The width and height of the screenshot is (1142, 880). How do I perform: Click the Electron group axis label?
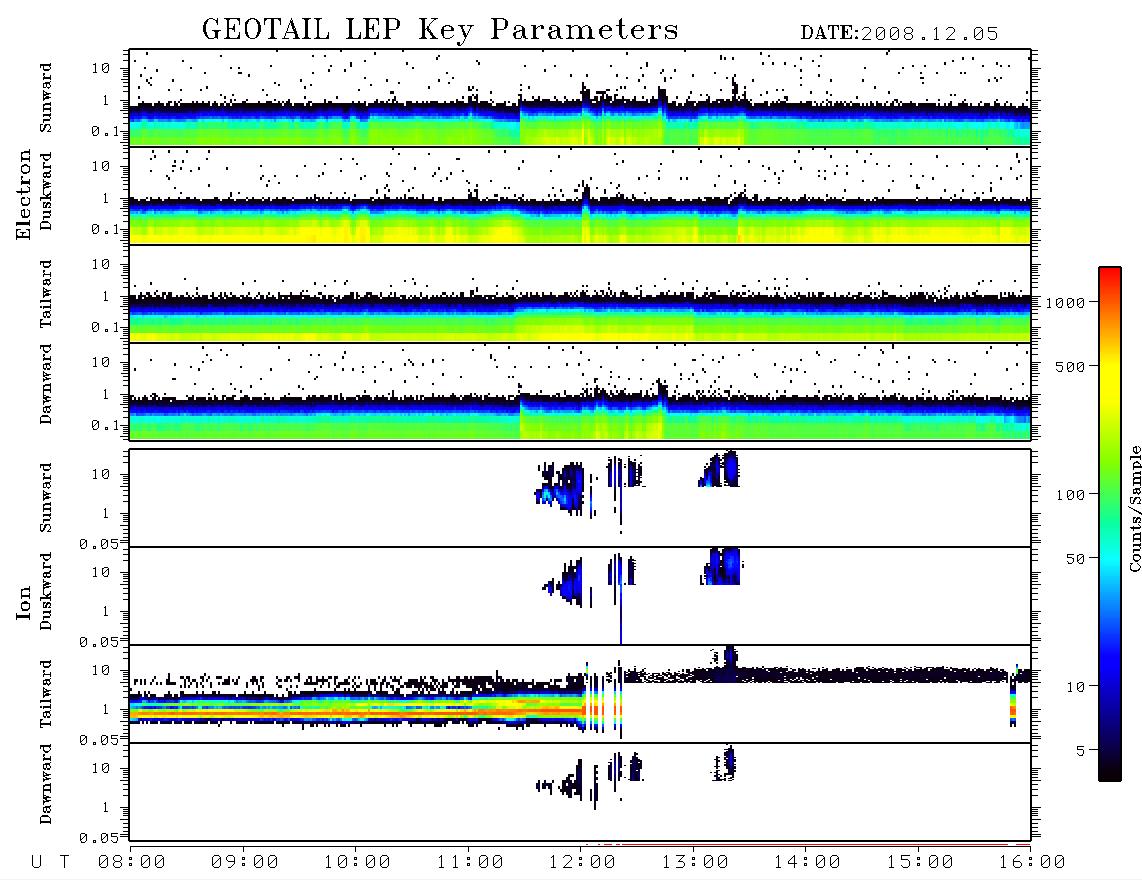(24, 194)
